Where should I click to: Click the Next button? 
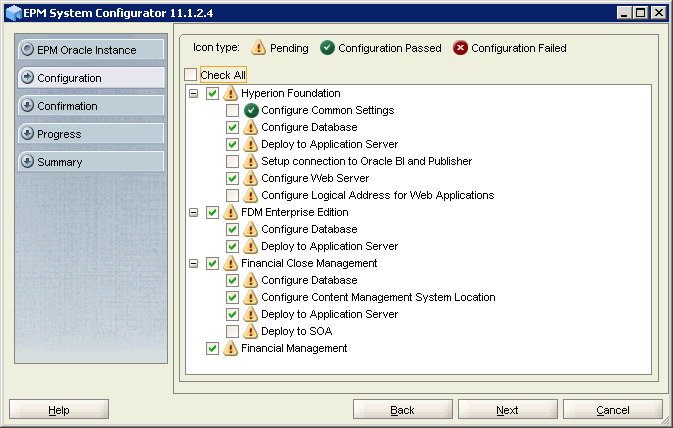(x=507, y=410)
